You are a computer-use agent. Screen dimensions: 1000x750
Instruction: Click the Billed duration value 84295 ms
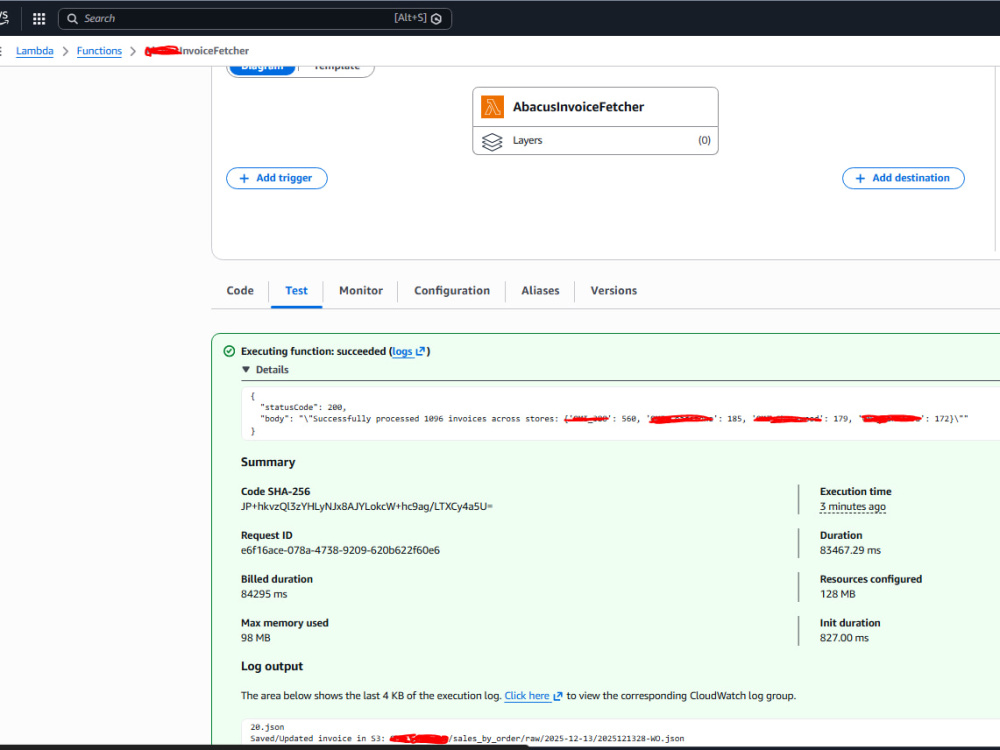(264, 594)
